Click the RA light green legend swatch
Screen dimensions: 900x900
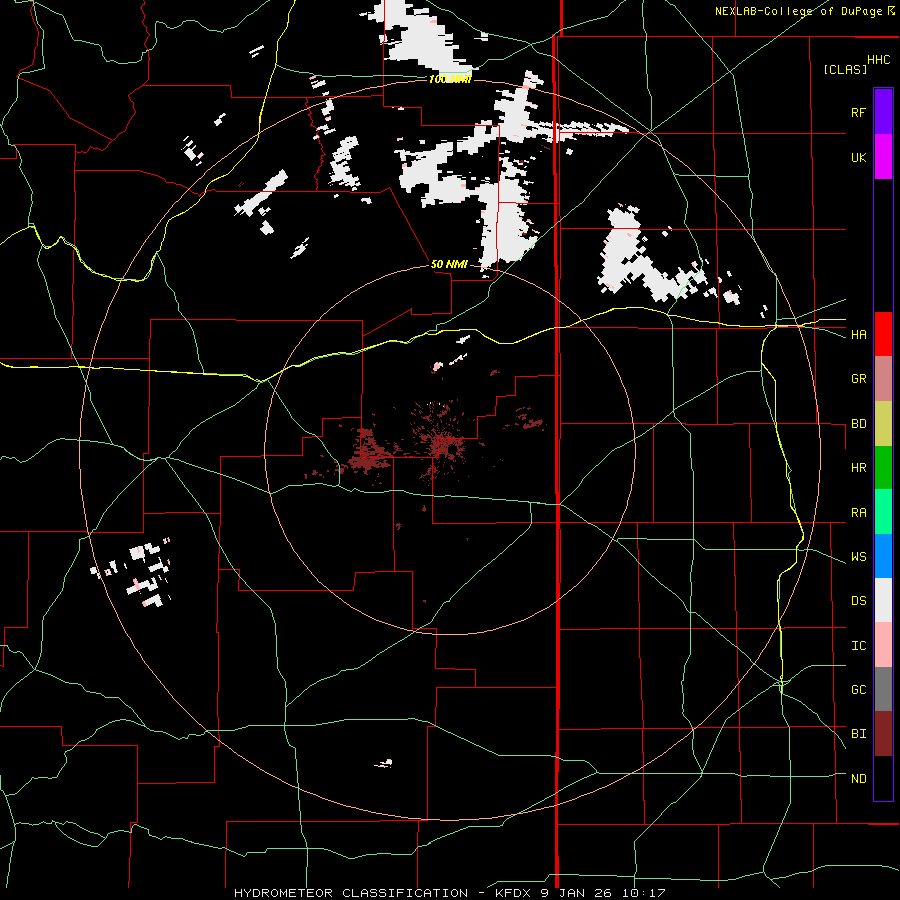point(883,512)
